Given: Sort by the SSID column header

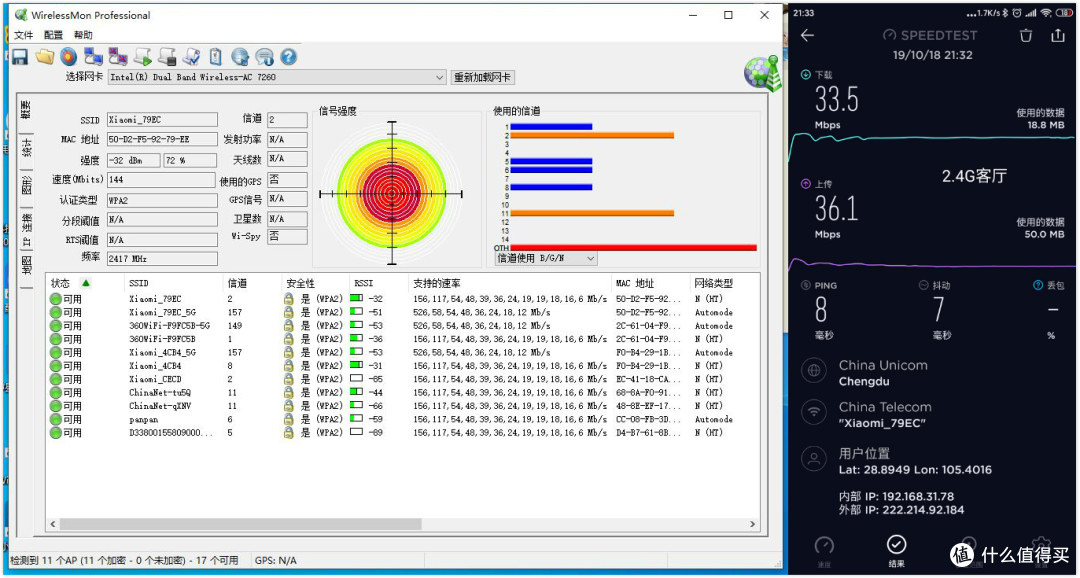Looking at the screenshot, I should pyautogui.click(x=176, y=283).
